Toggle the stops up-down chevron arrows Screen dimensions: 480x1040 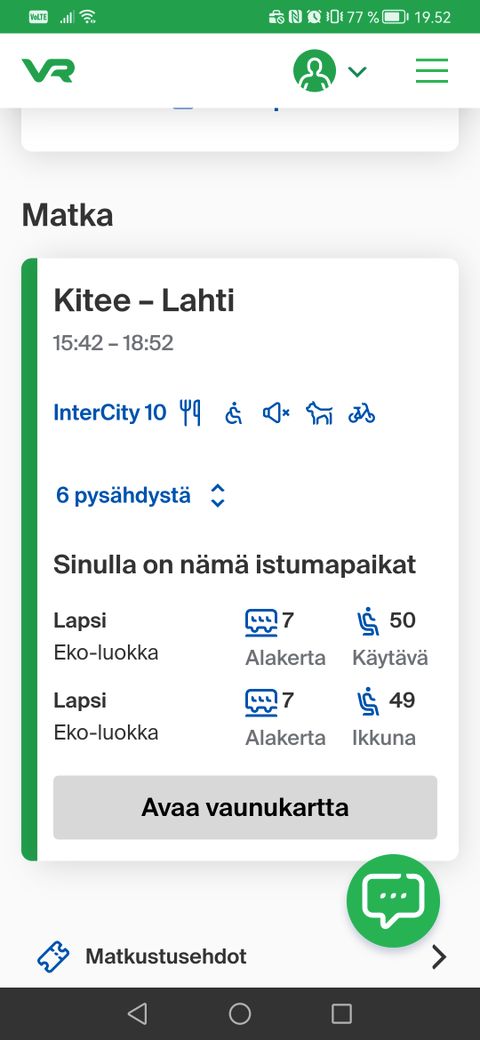point(217,495)
